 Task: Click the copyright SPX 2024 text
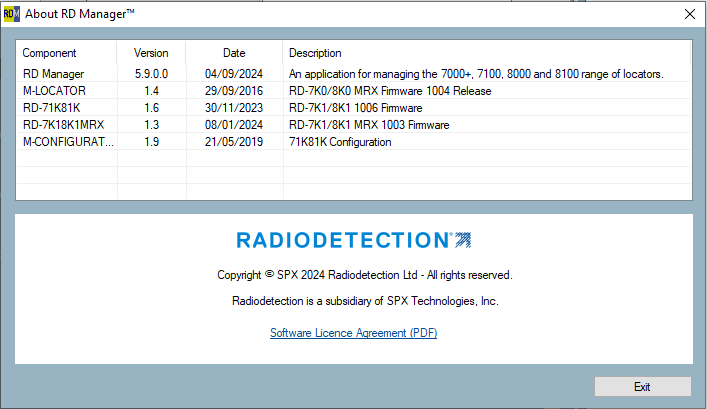[x=365, y=275]
